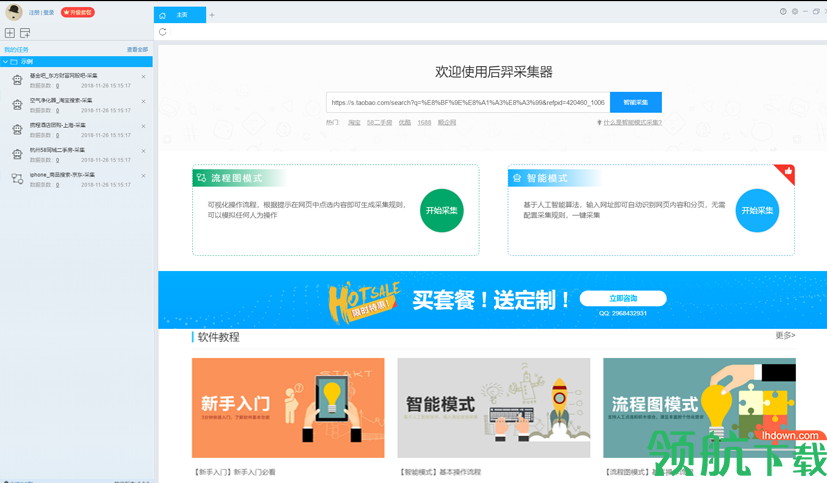The width and height of the screenshot is (827, 483).
Task: Open the 基金吧_东方财富网股吧-采集 task
Action: [63, 76]
